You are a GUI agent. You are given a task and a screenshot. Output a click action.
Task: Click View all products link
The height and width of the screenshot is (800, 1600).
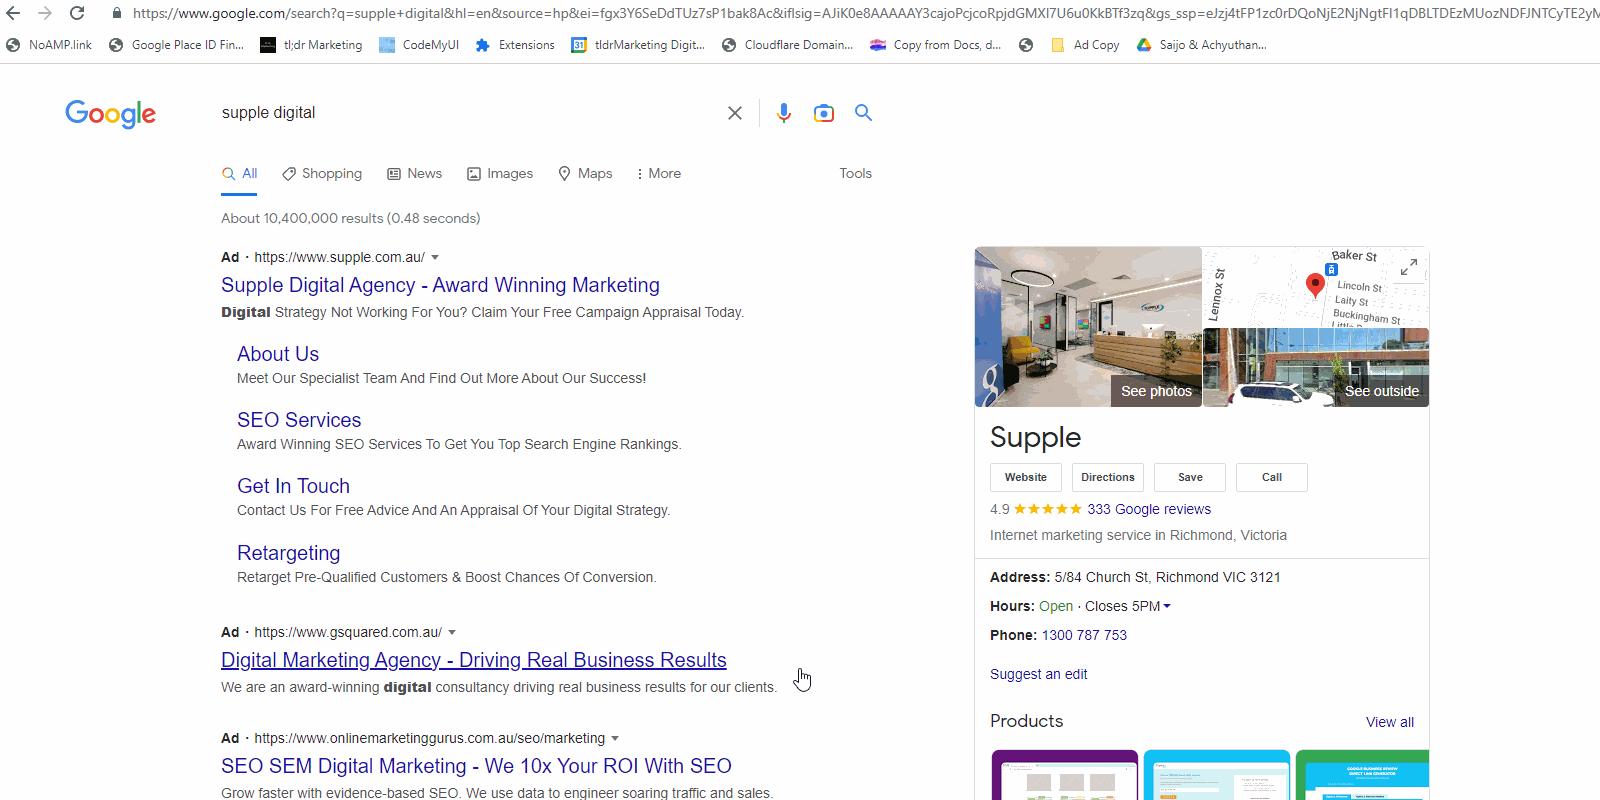click(1390, 723)
